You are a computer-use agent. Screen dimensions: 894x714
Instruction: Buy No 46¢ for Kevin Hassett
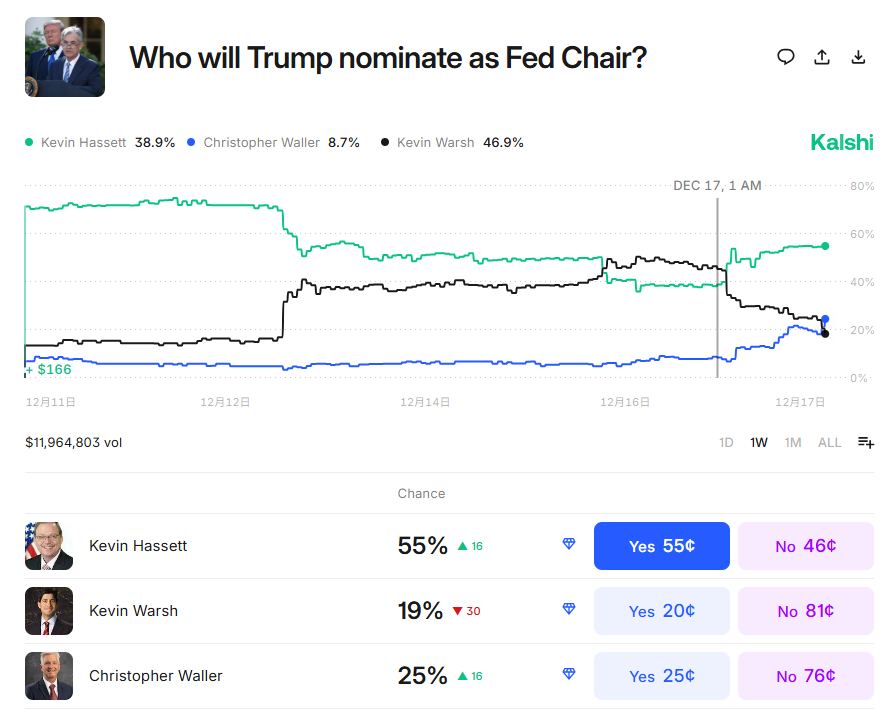[805, 546]
